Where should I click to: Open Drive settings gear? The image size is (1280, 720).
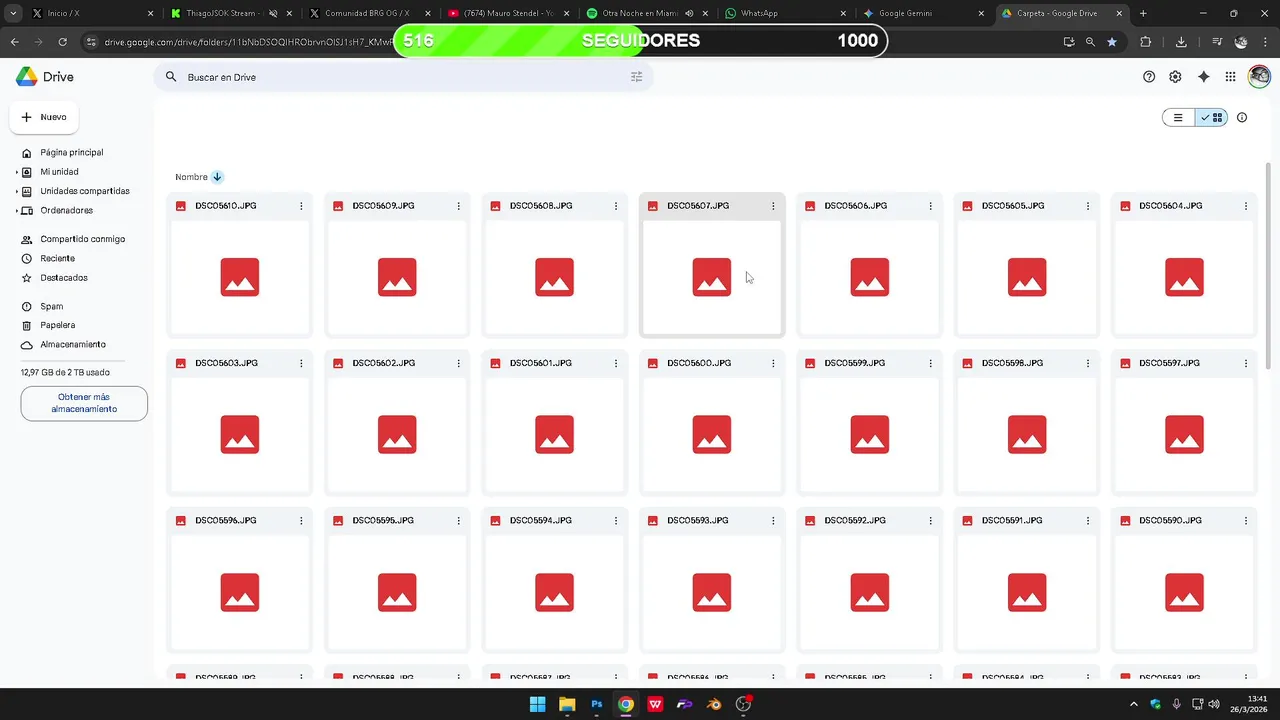(x=1175, y=77)
